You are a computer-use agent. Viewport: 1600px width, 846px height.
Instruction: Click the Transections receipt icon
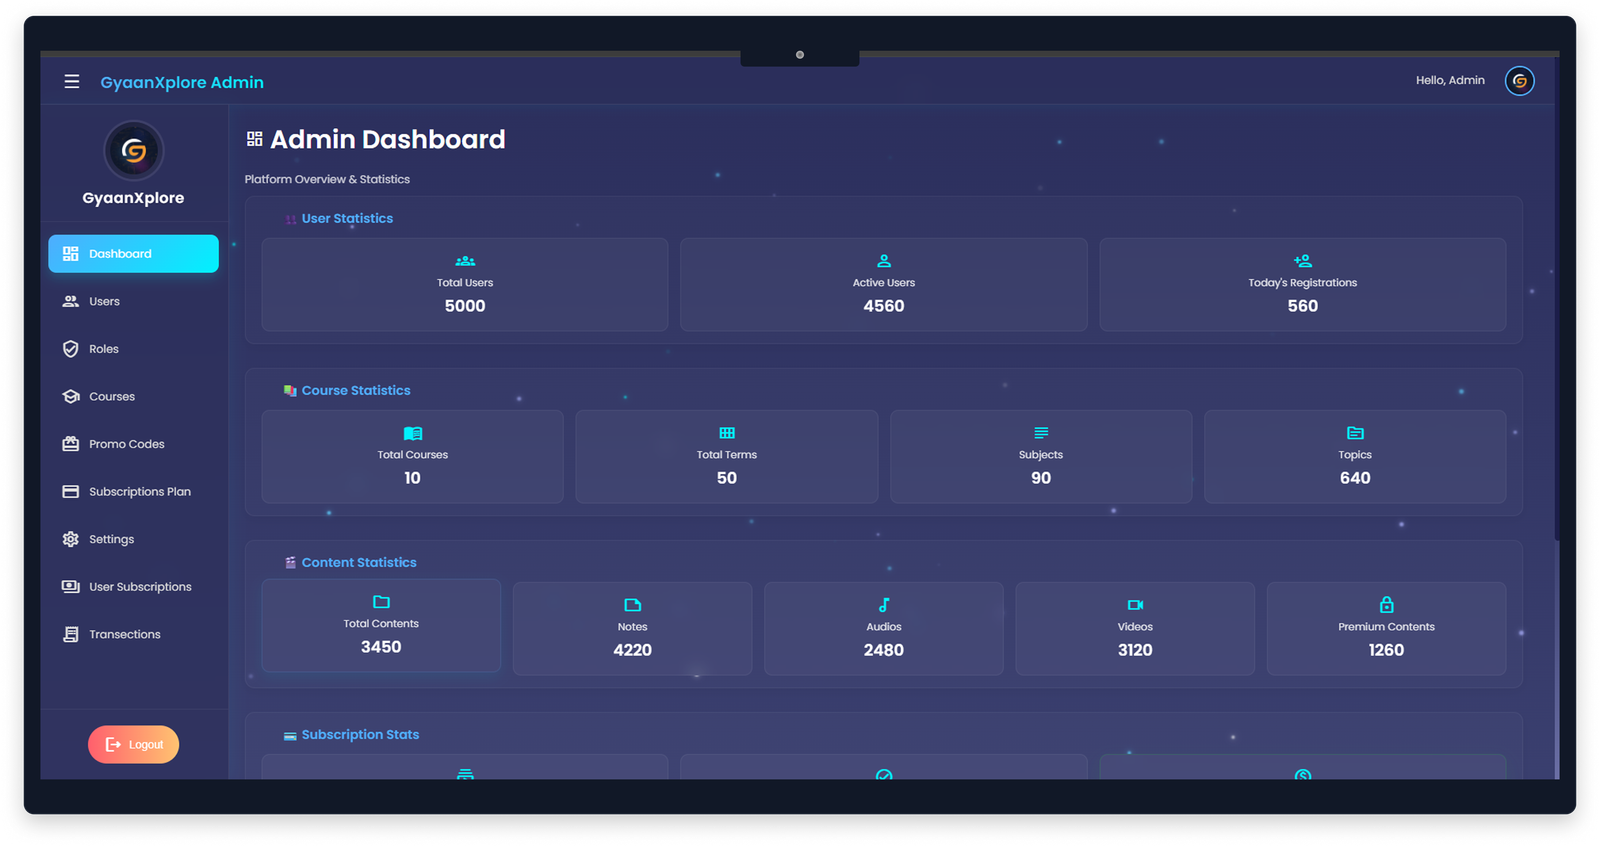pyautogui.click(x=71, y=634)
